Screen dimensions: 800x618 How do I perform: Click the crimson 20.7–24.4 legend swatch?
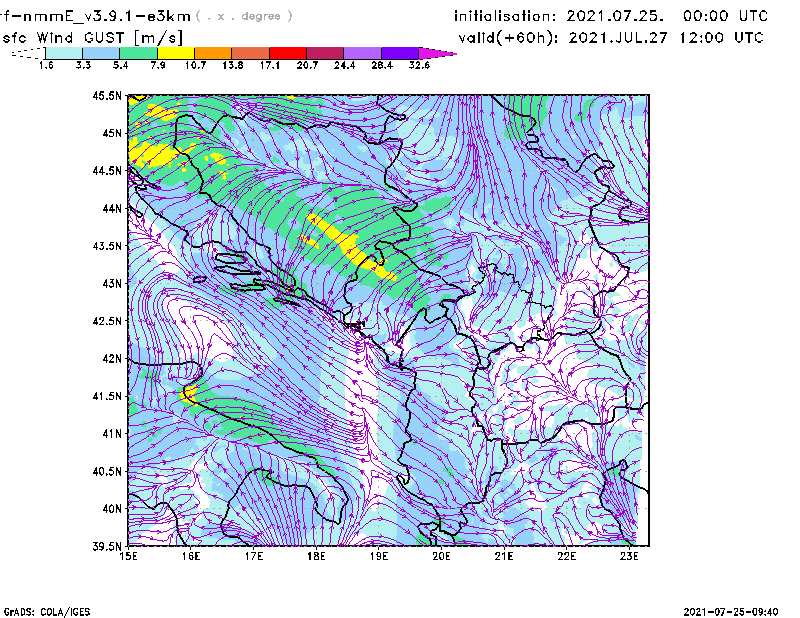(x=325, y=53)
